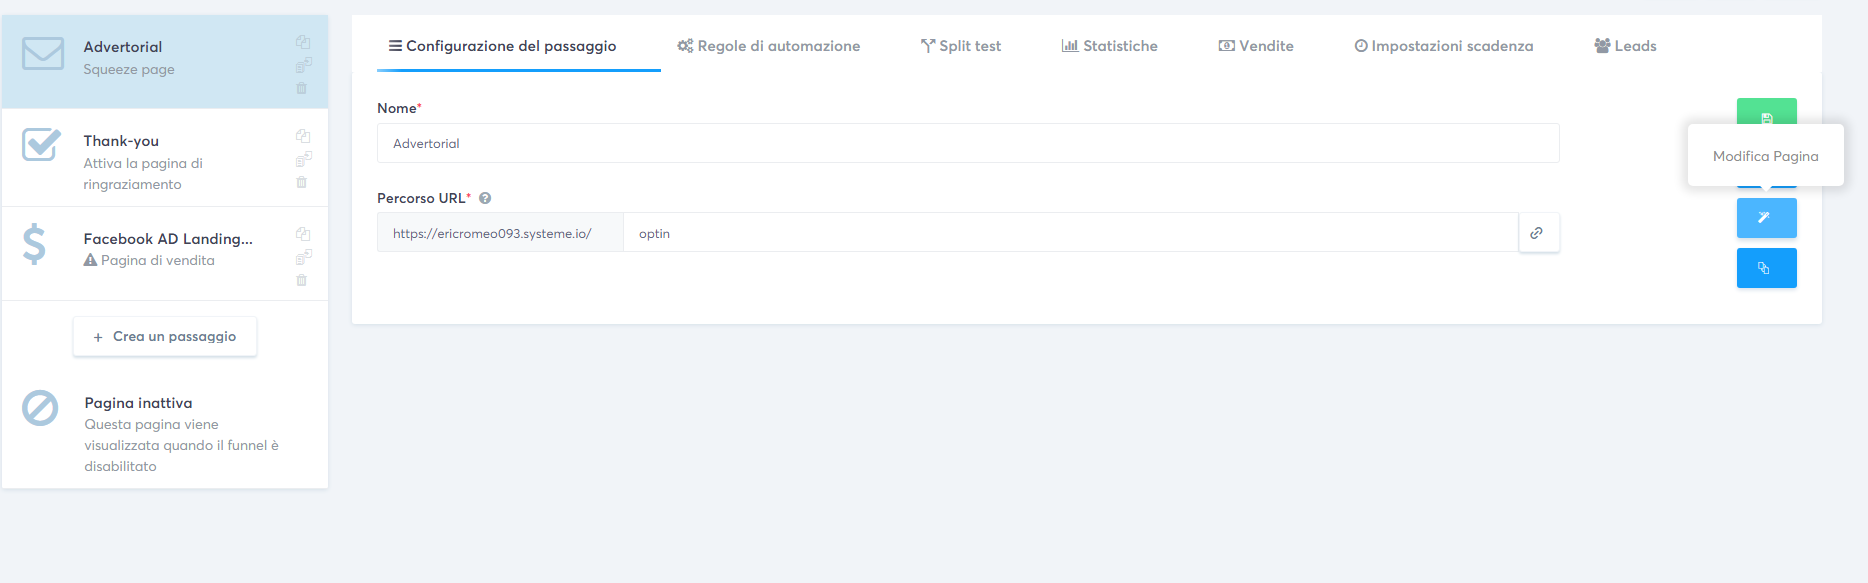Open the Impostazioni scadenza tab
Screen dimensions: 1868x583
[x=1443, y=46]
